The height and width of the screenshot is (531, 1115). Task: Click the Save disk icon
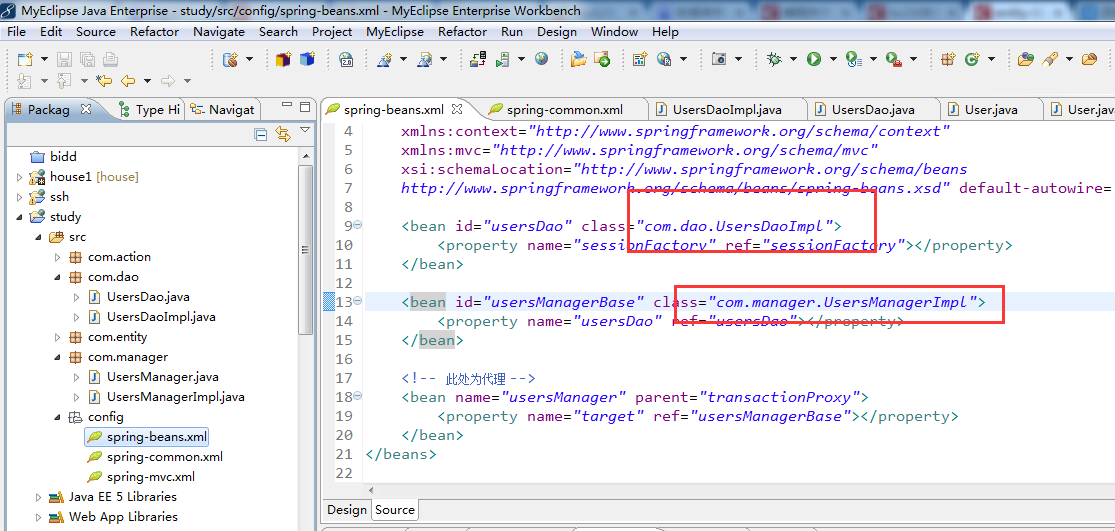(65, 60)
